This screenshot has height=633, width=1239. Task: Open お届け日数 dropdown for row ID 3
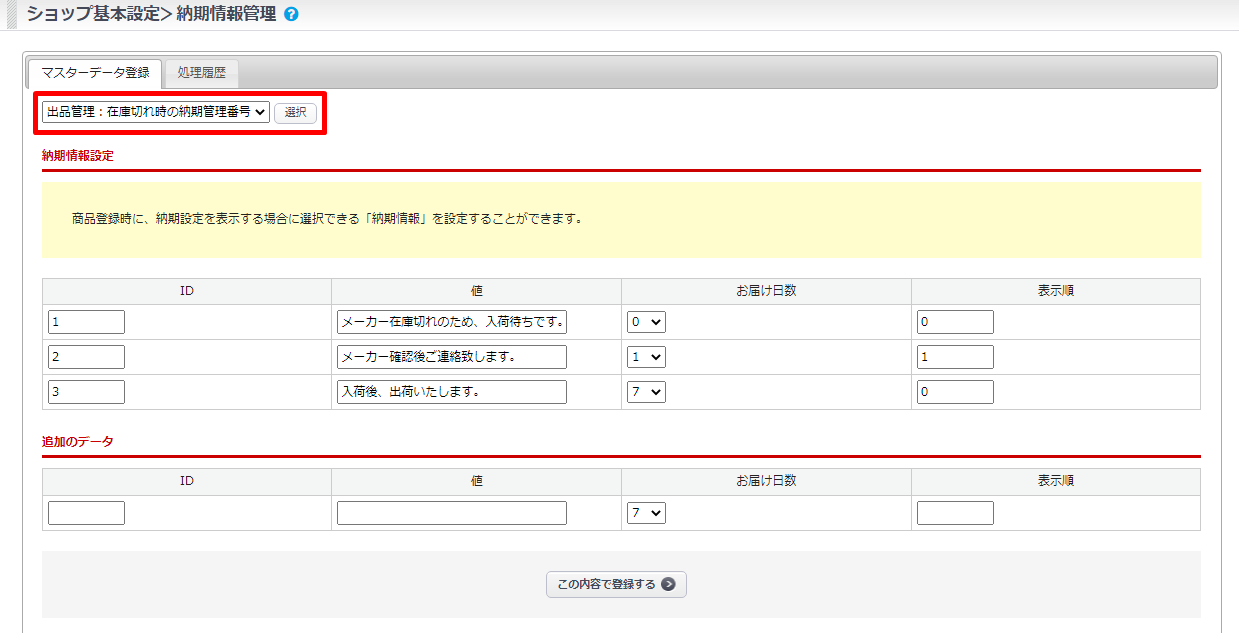pos(646,392)
